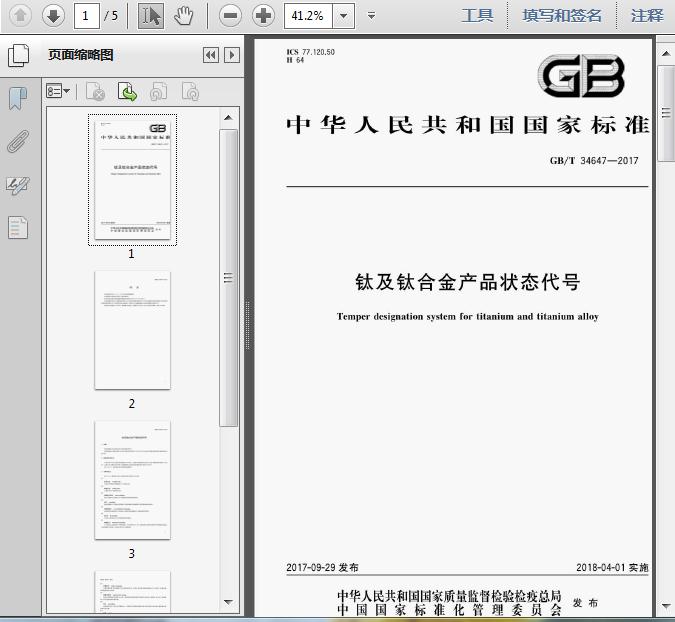
Task: Open the signatures panel in sidebar
Action: point(18,185)
